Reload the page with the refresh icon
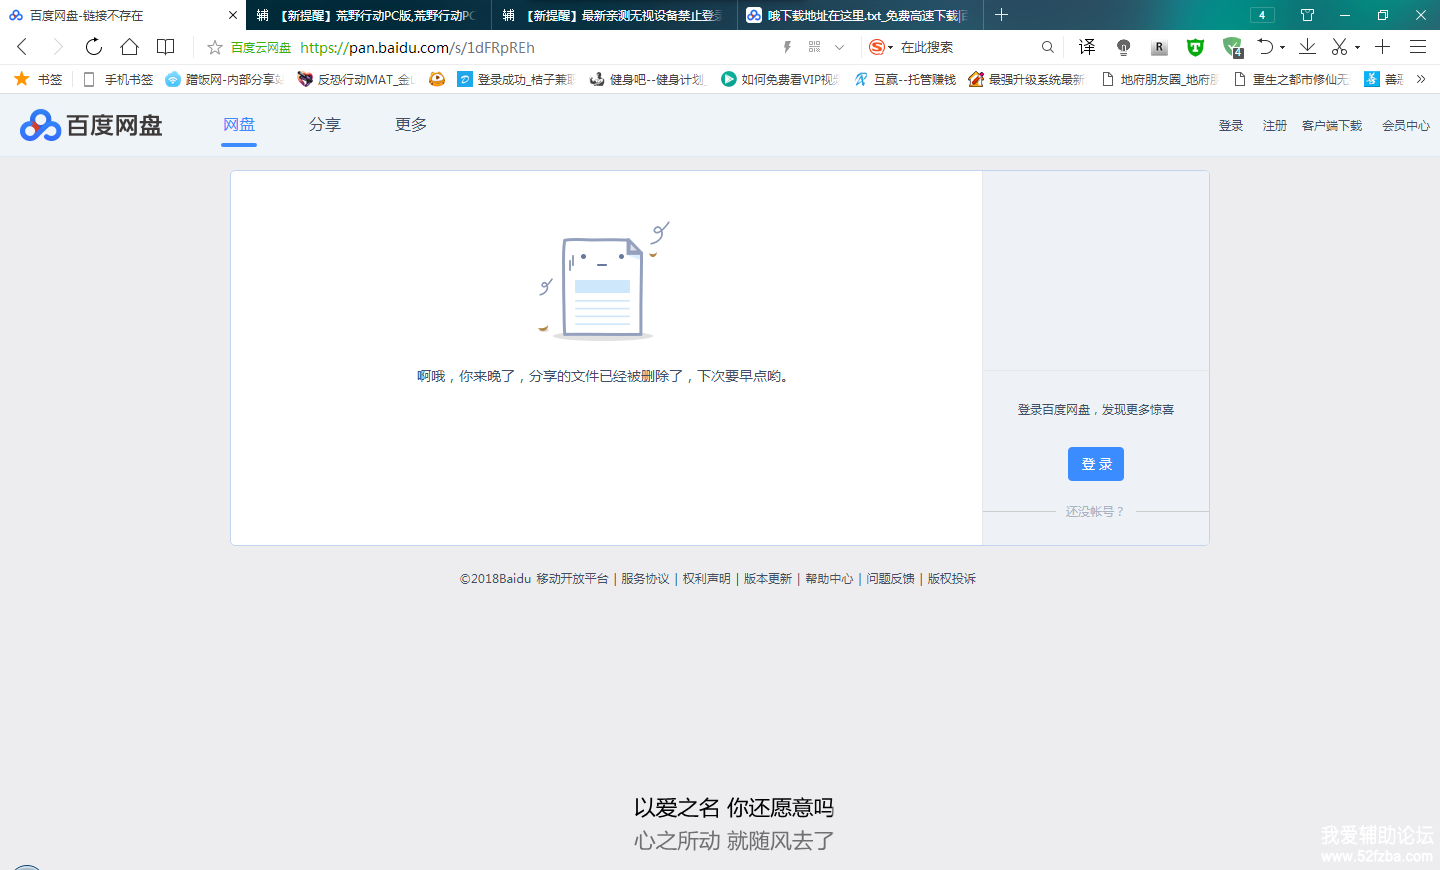Viewport: 1440px width, 870px height. 94,47
